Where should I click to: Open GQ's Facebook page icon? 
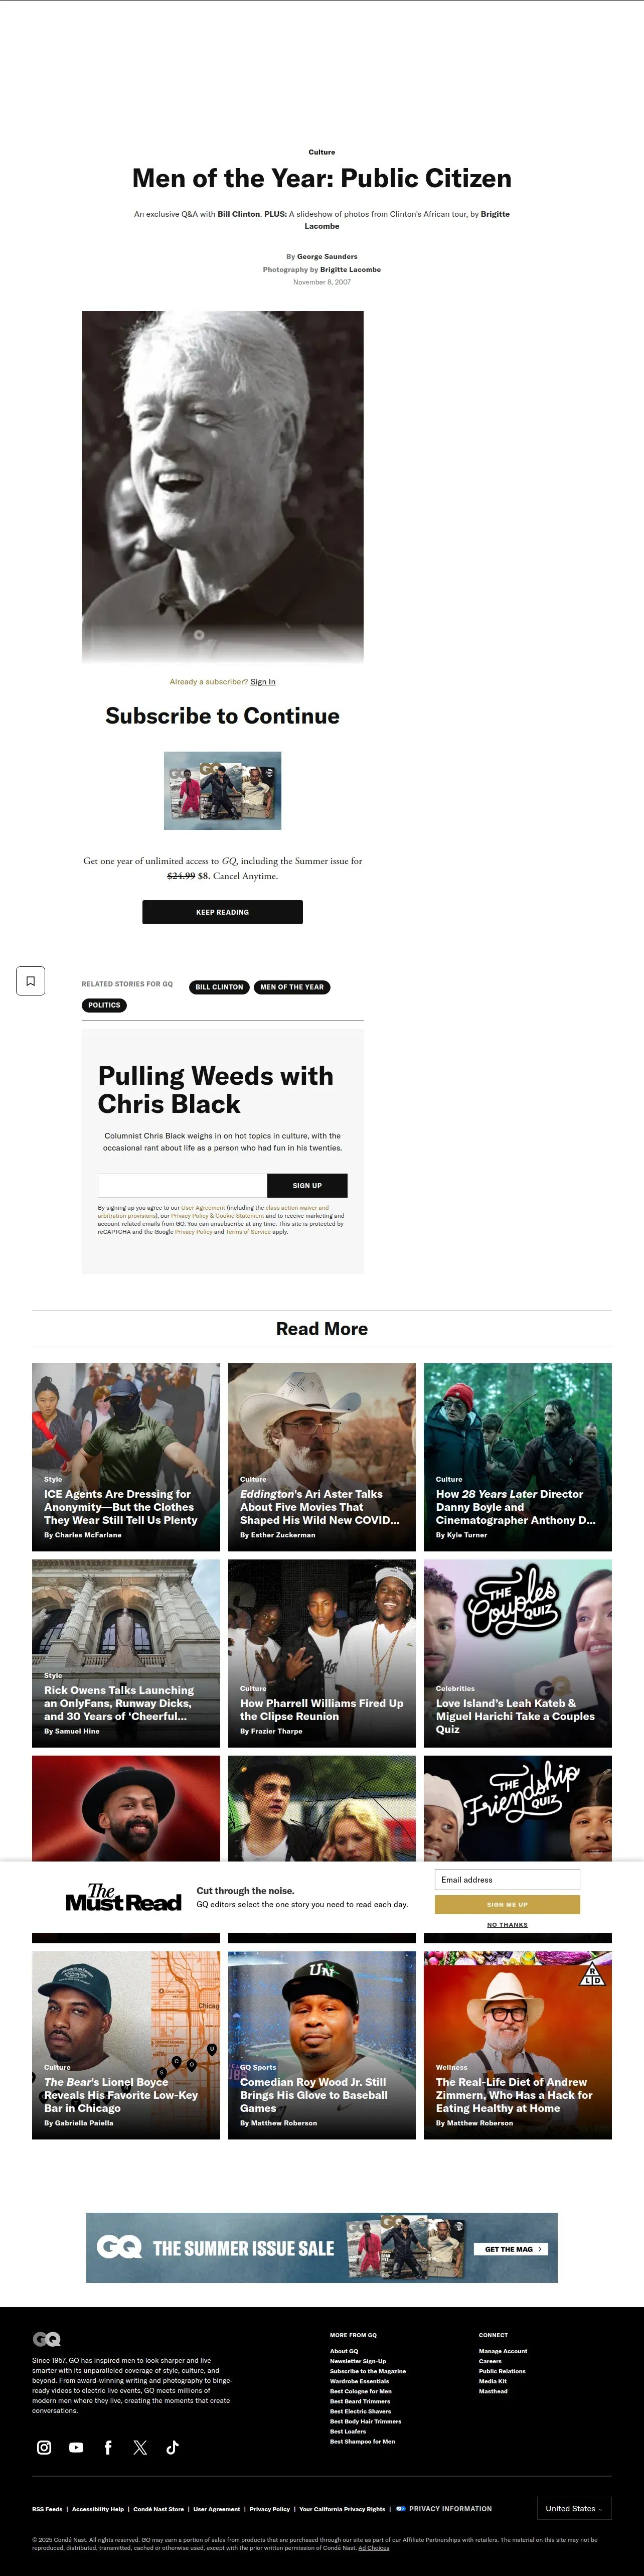pos(108,2447)
